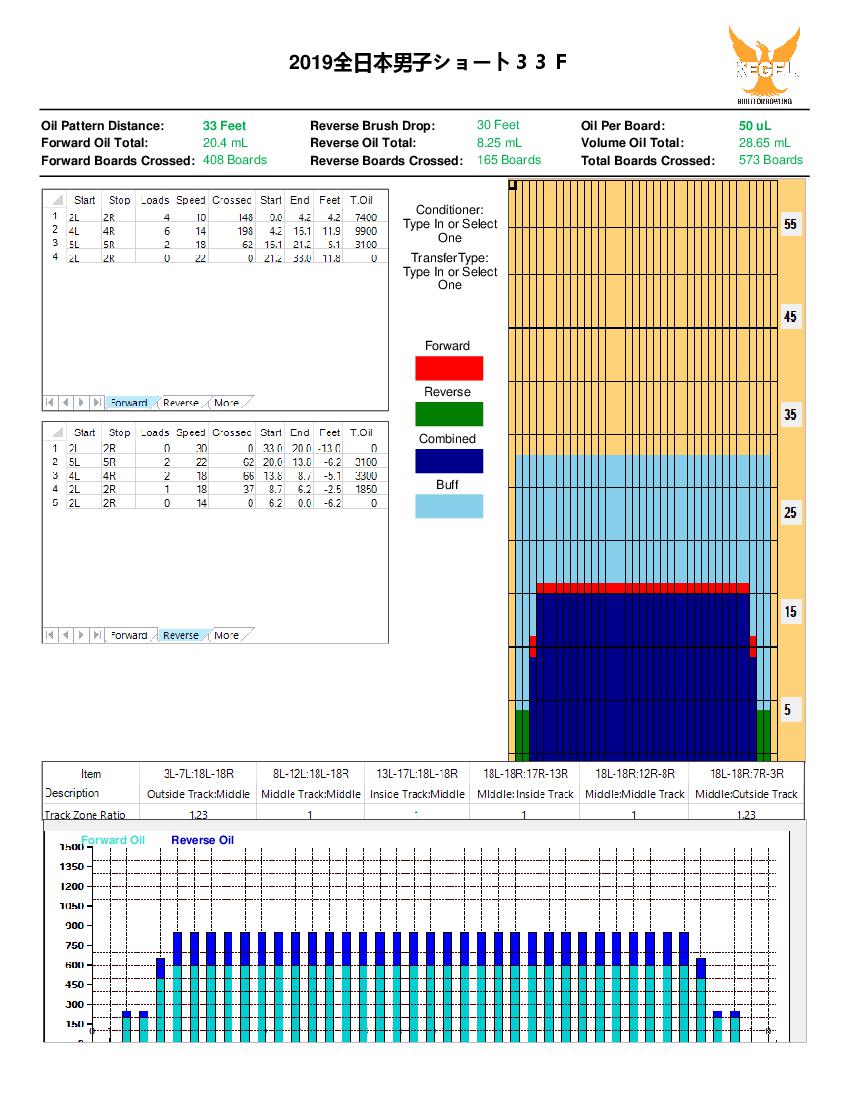Screen dimensions: 850x1100
Task: Click the 3L-7L:18L-18R track zone header
Action: (x=198, y=774)
